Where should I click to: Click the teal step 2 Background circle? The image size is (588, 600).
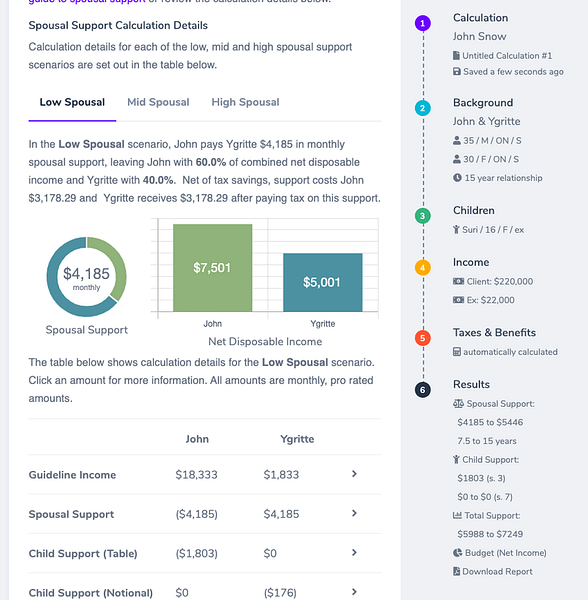click(x=423, y=108)
